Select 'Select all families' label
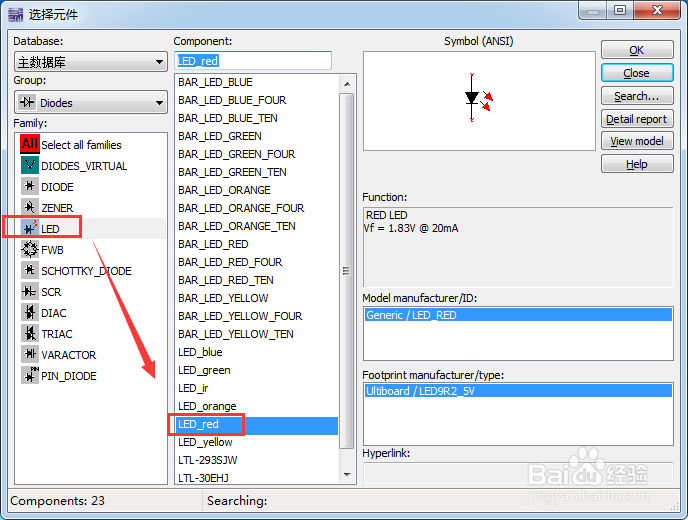 (81, 145)
